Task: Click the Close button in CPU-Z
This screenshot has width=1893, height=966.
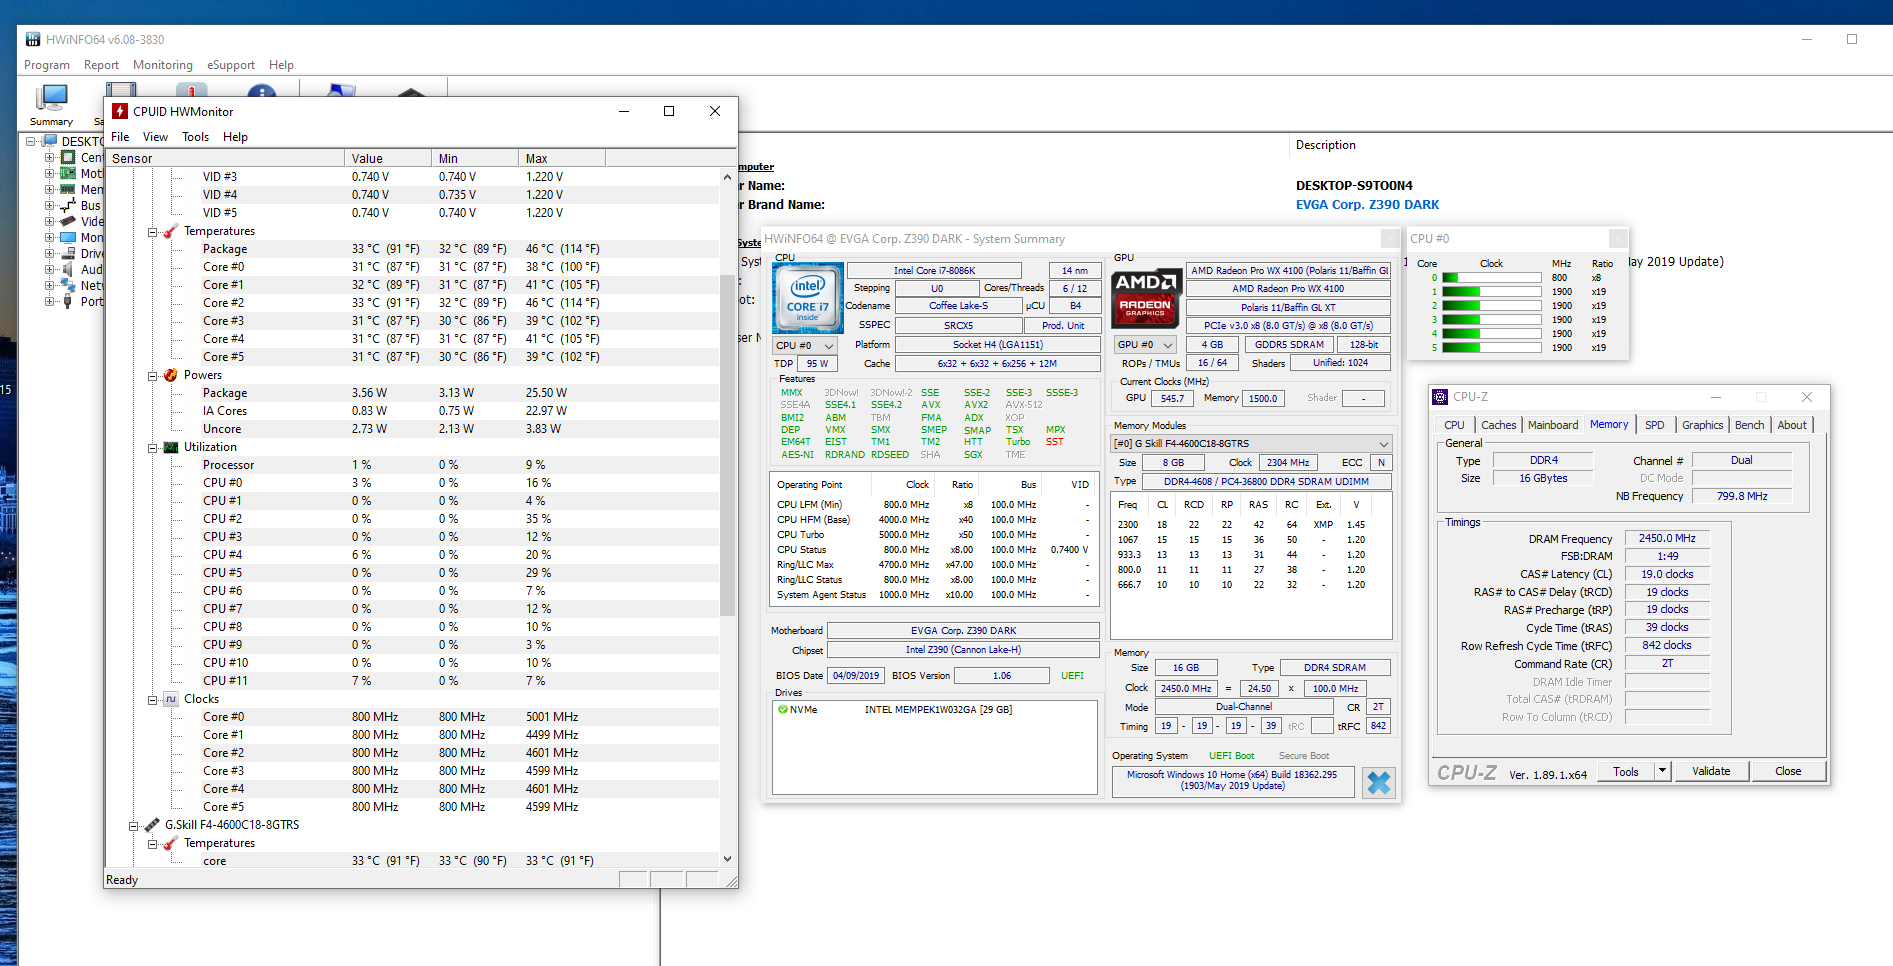Action: (1788, 771)
